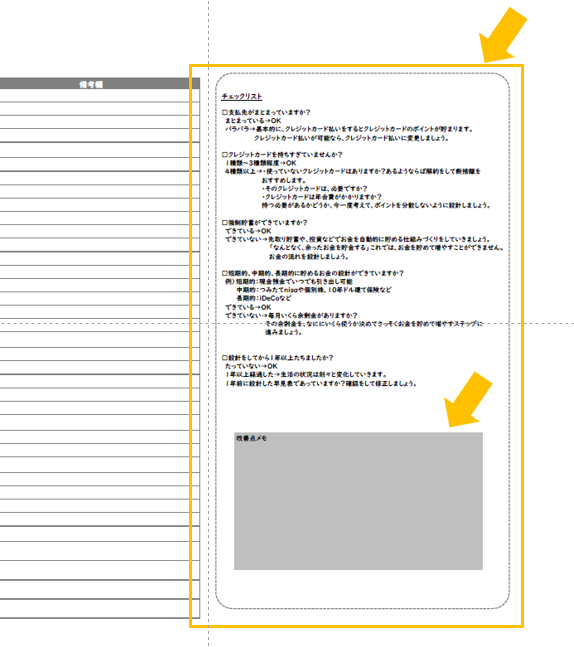
Task: Click the 1種類~3種類程度→OK line
Action: pos(261,163)
